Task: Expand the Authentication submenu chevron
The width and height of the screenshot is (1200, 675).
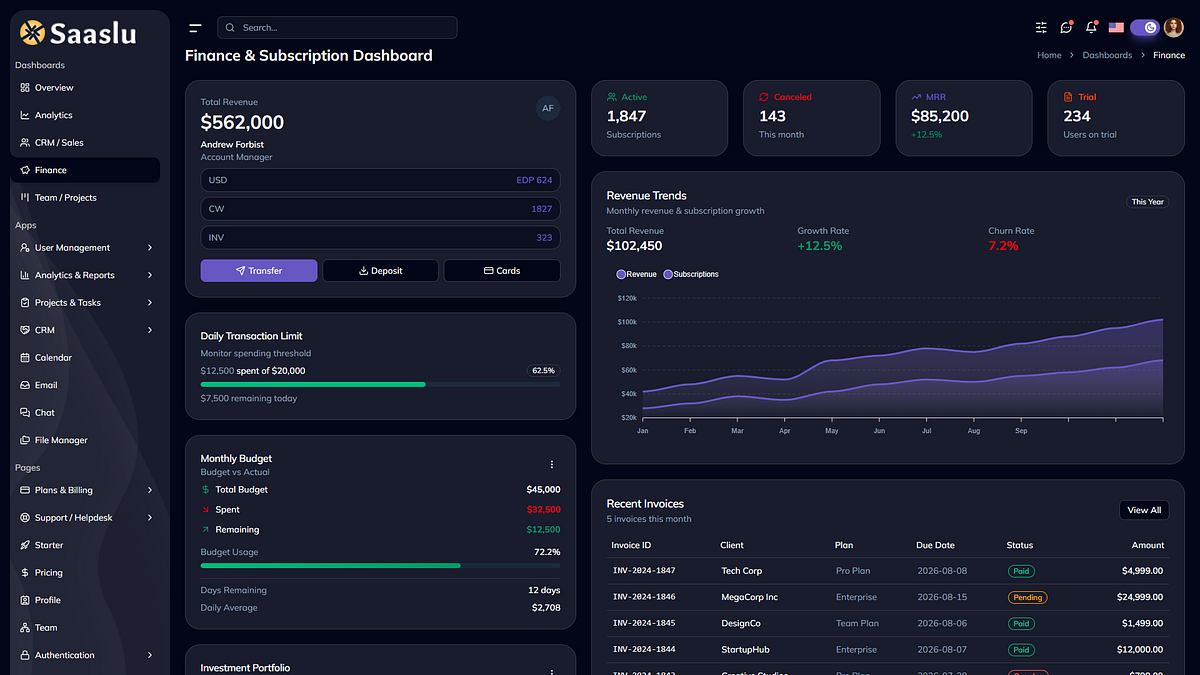Action: (150, 655)
